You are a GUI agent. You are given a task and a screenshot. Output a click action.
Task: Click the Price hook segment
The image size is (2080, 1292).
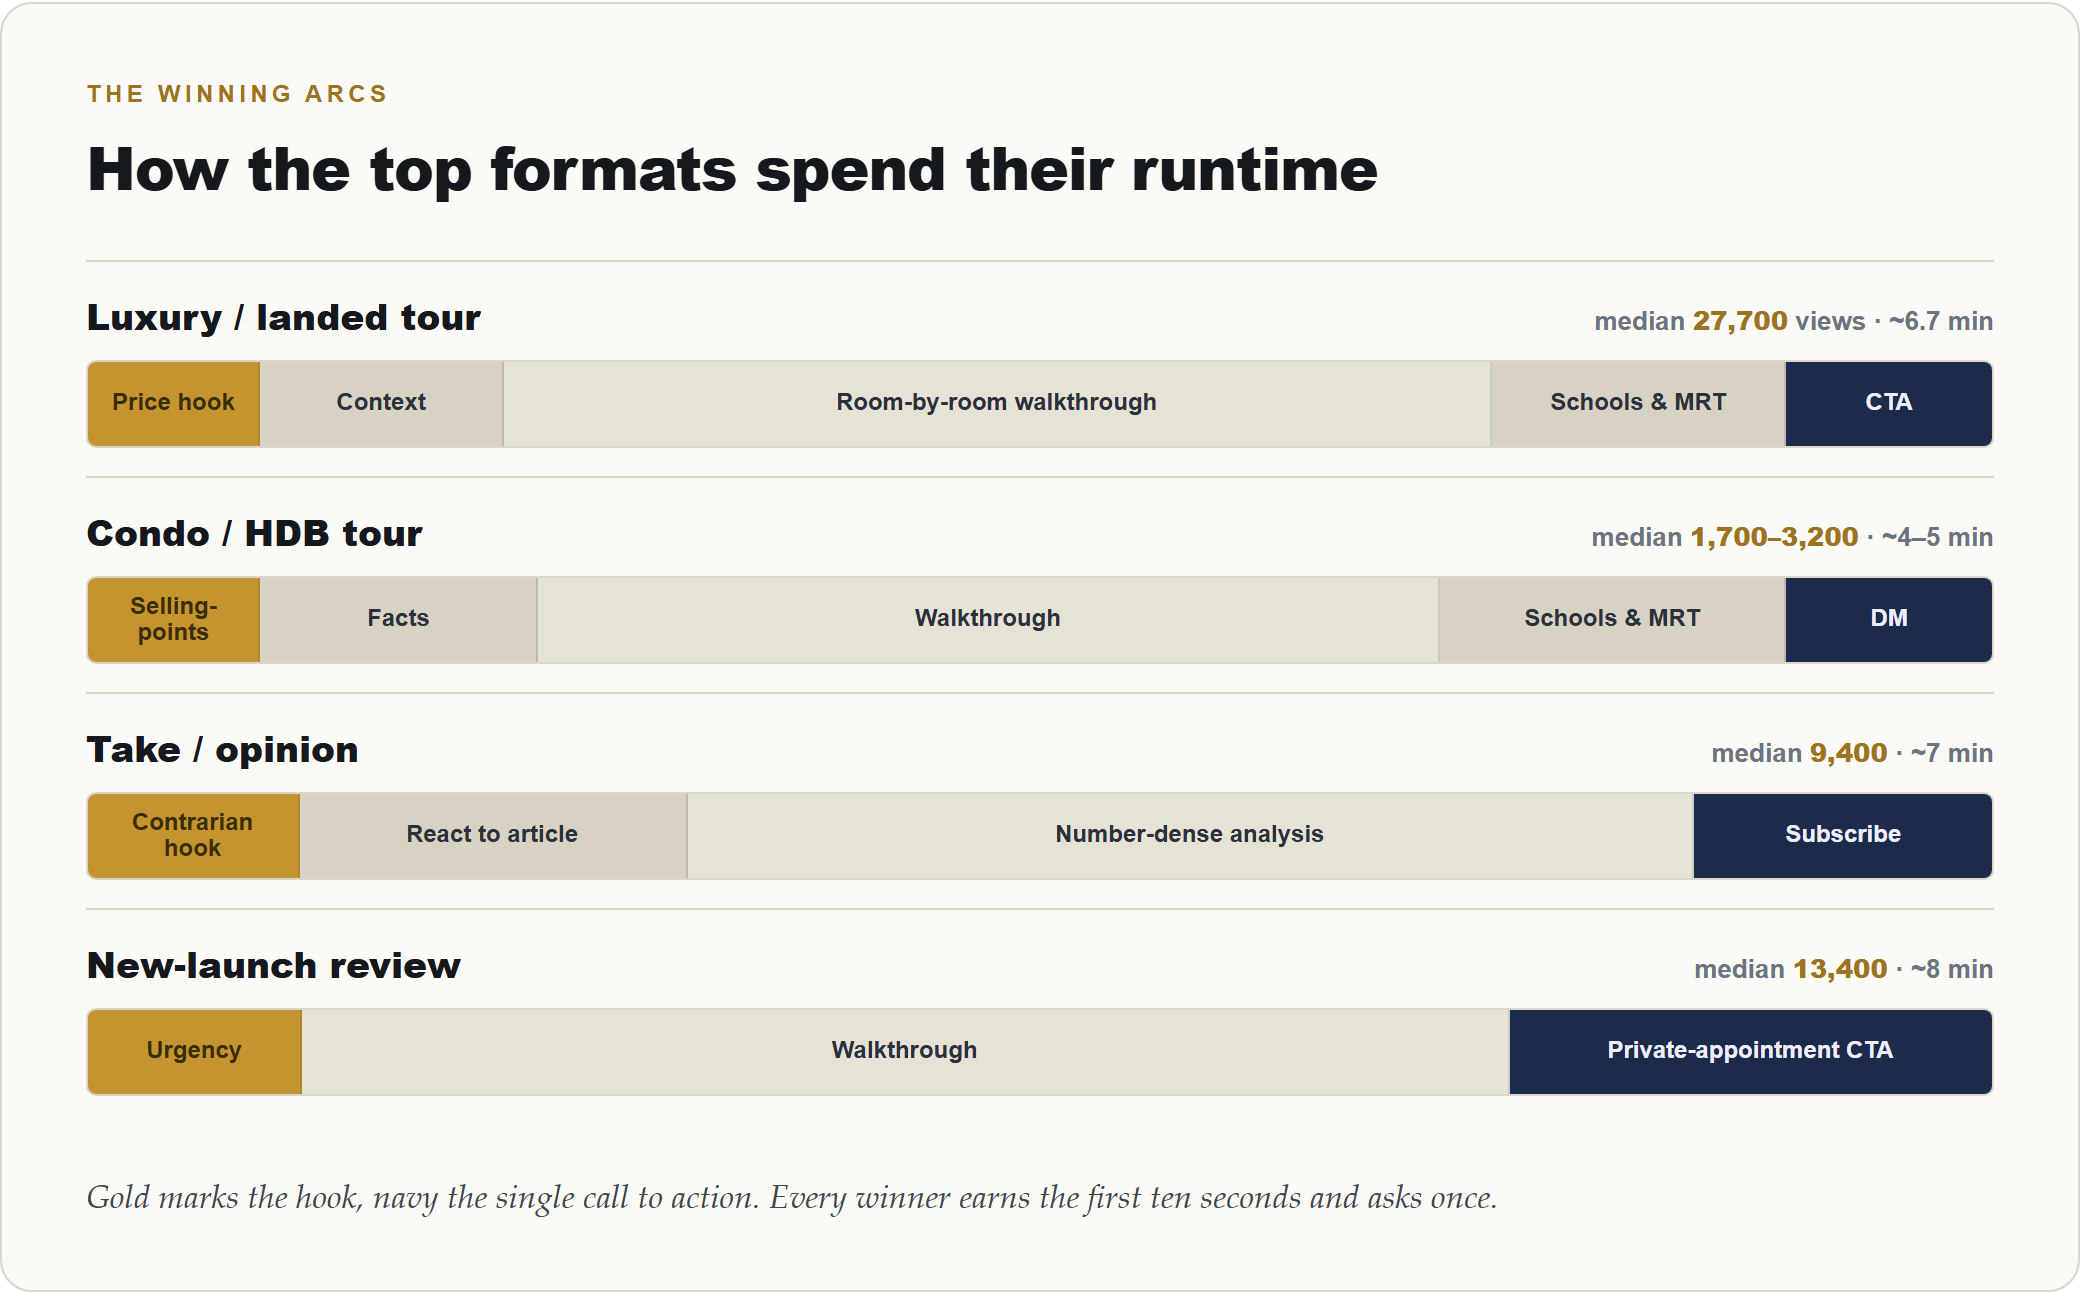174,403
